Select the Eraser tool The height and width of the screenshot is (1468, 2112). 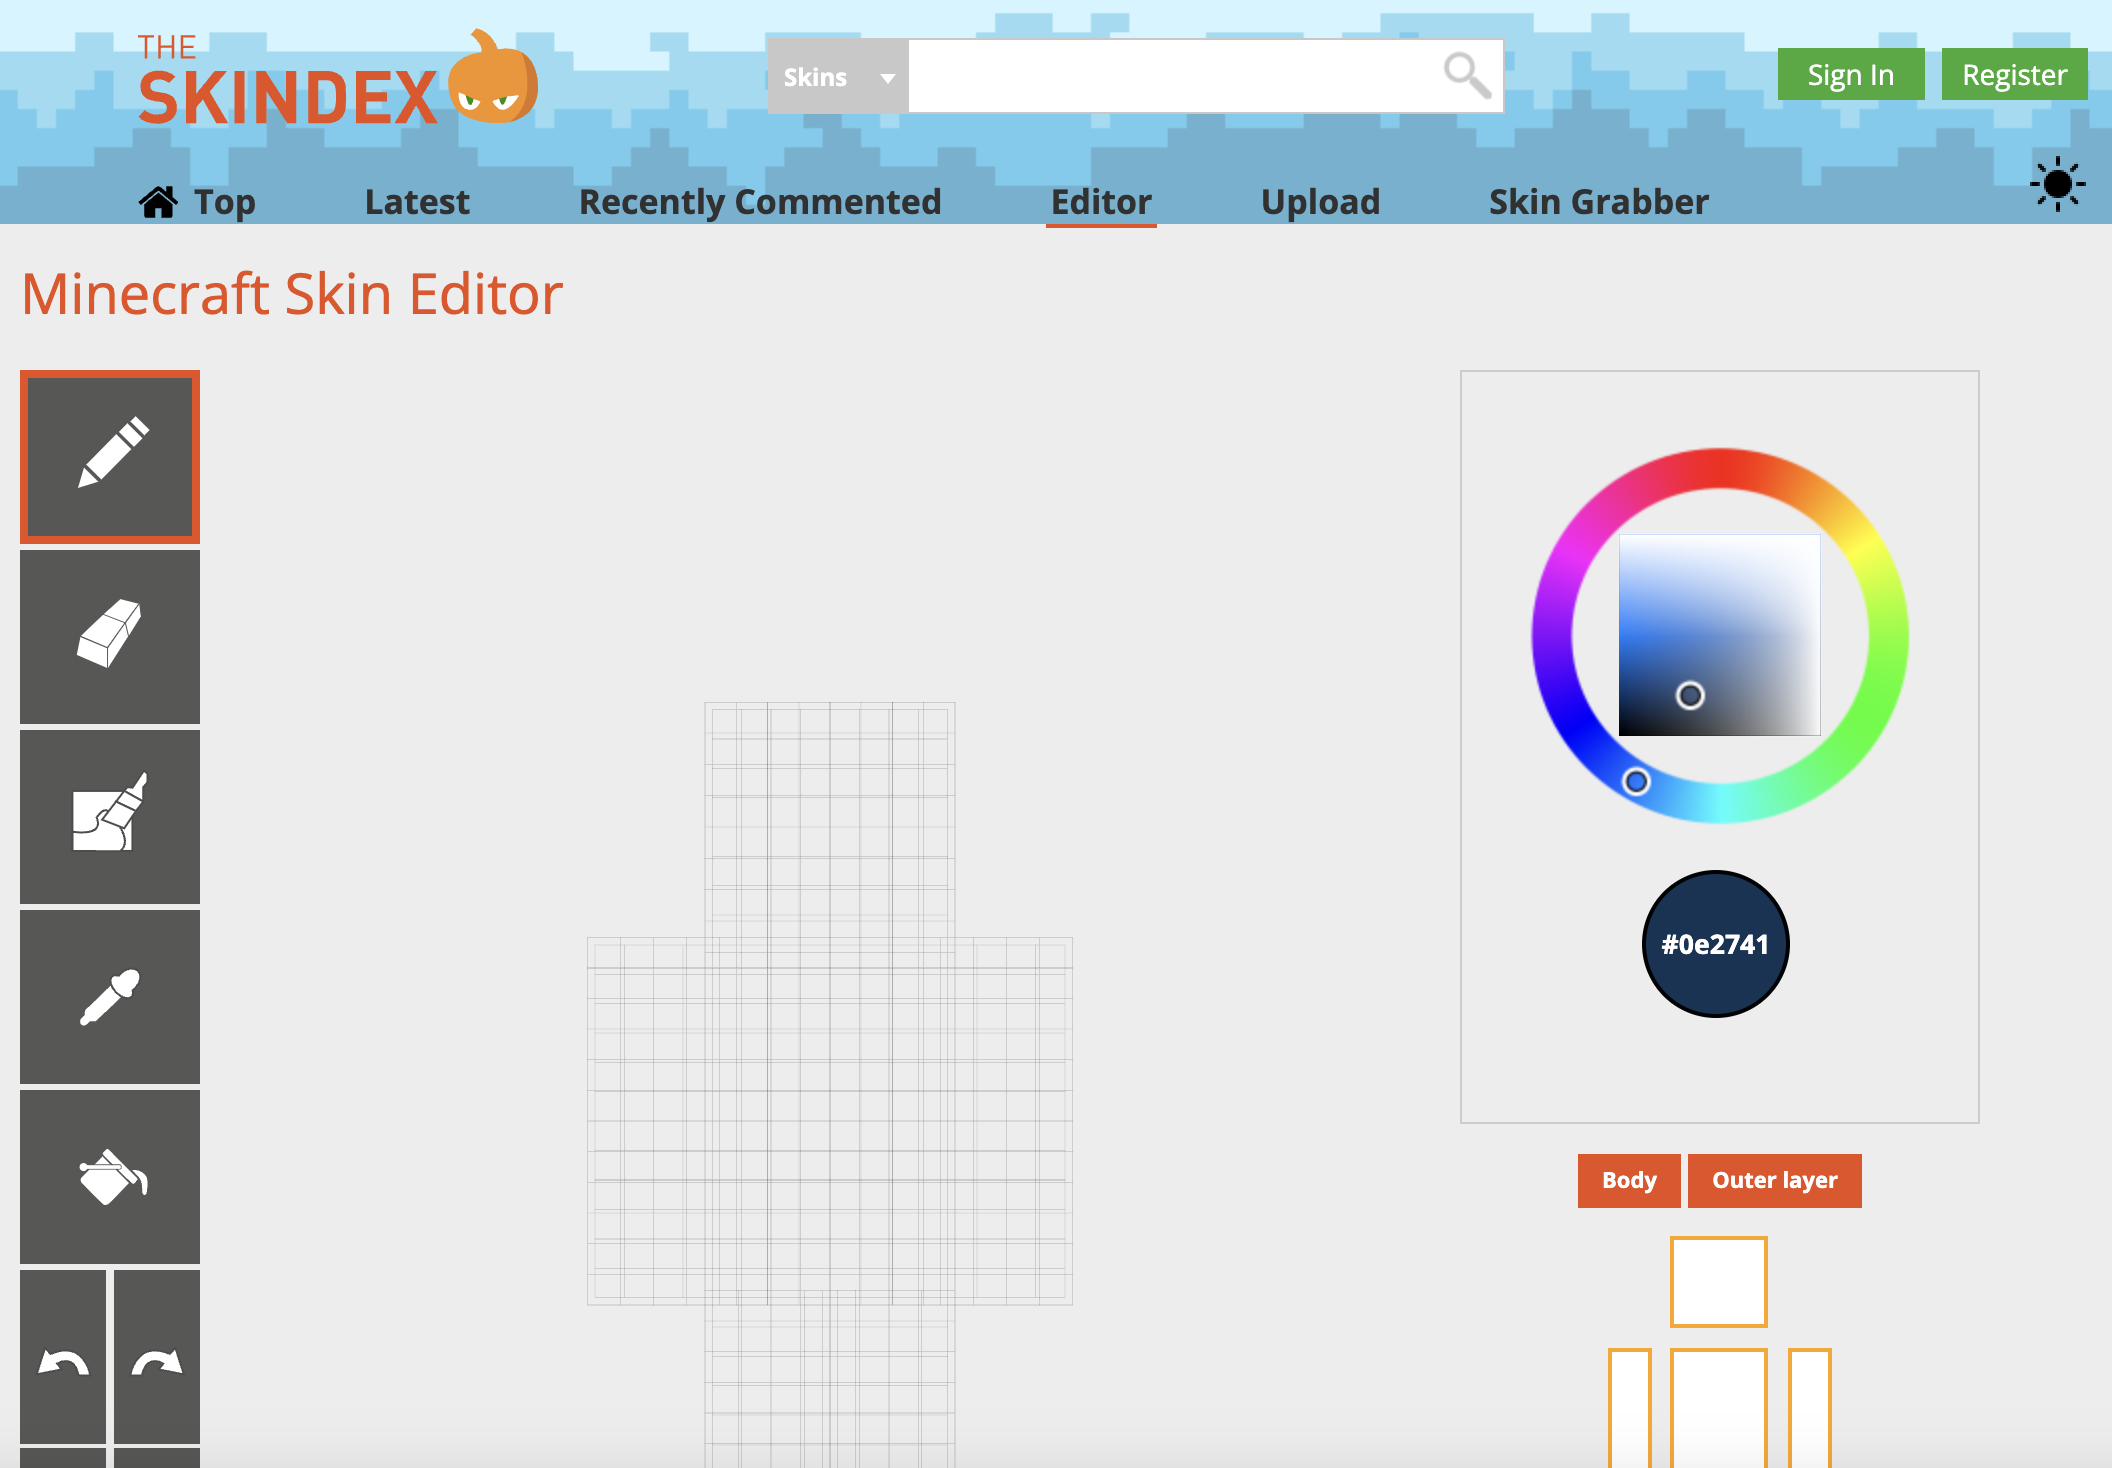tap(110, 636)
